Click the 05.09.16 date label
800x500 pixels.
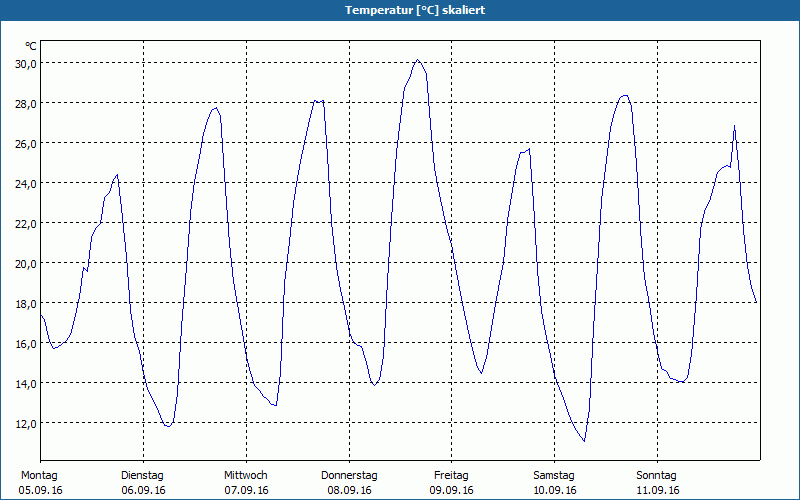pos(39,490)
